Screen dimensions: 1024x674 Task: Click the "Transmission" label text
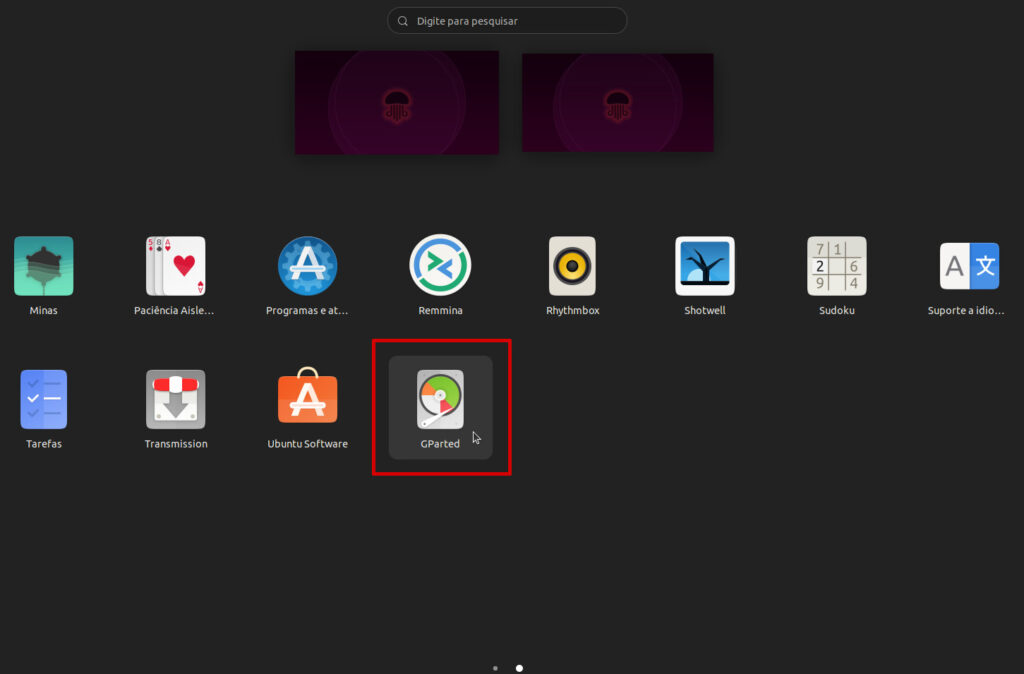(176, 443)
